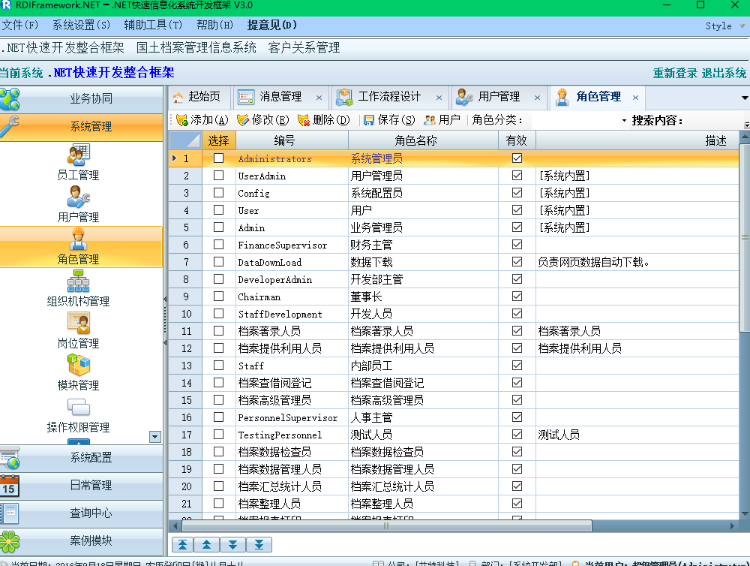Click grid horizontal scrollbar right arrow

(732, 526)
